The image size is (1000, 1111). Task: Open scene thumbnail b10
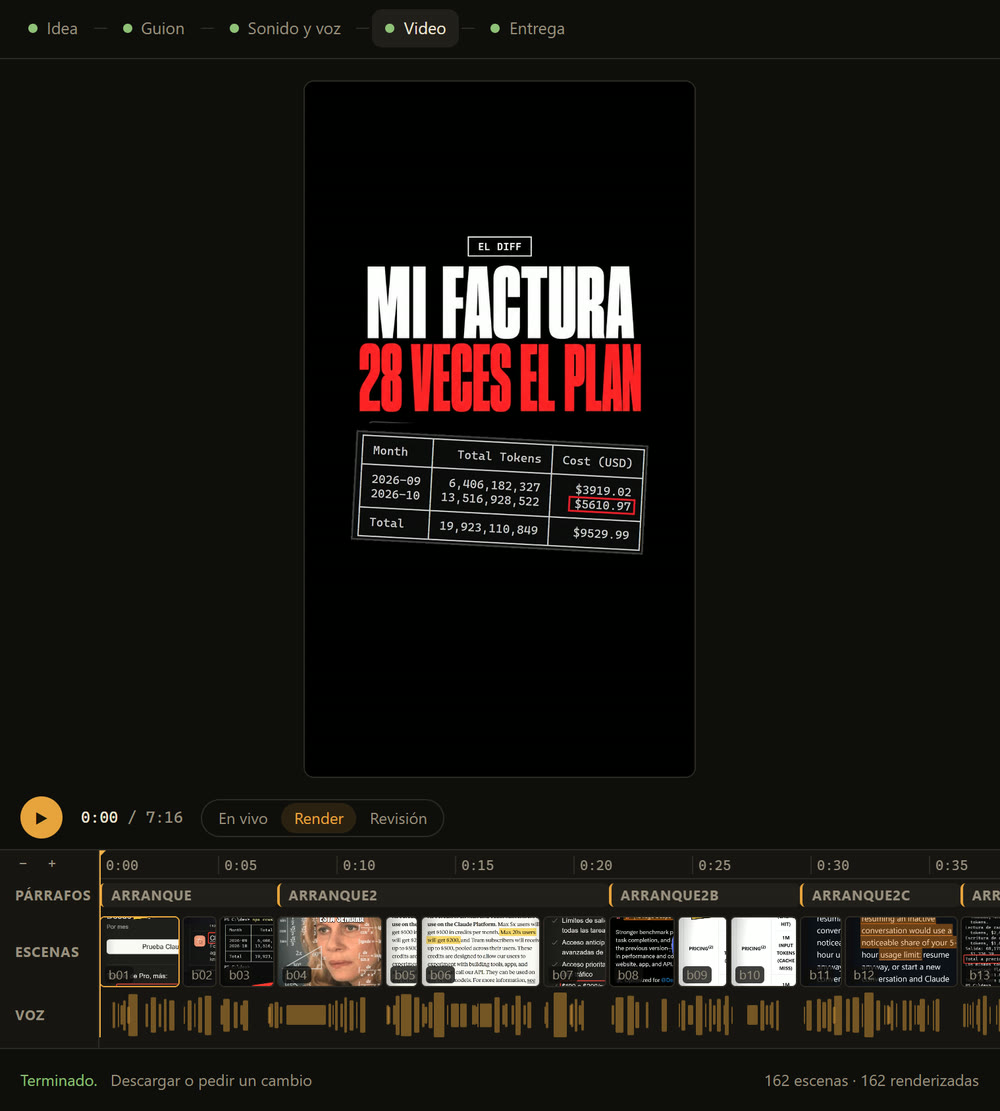pos(763,952)
